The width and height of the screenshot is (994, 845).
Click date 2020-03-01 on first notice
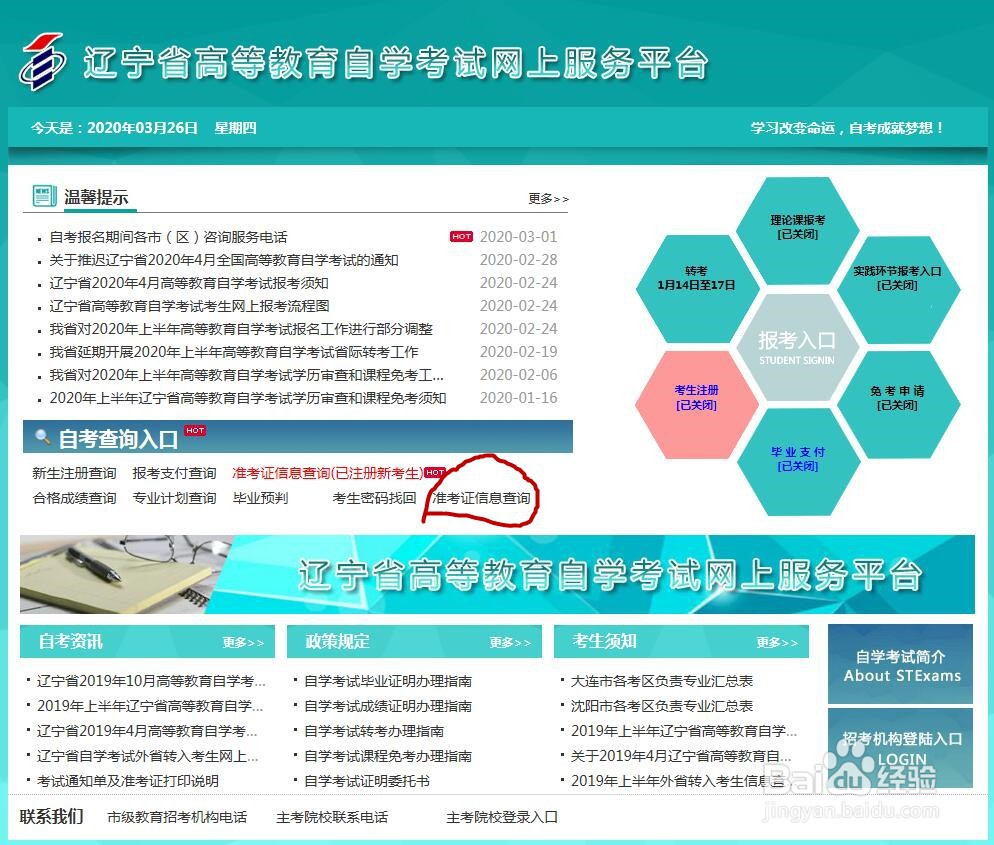519,237
